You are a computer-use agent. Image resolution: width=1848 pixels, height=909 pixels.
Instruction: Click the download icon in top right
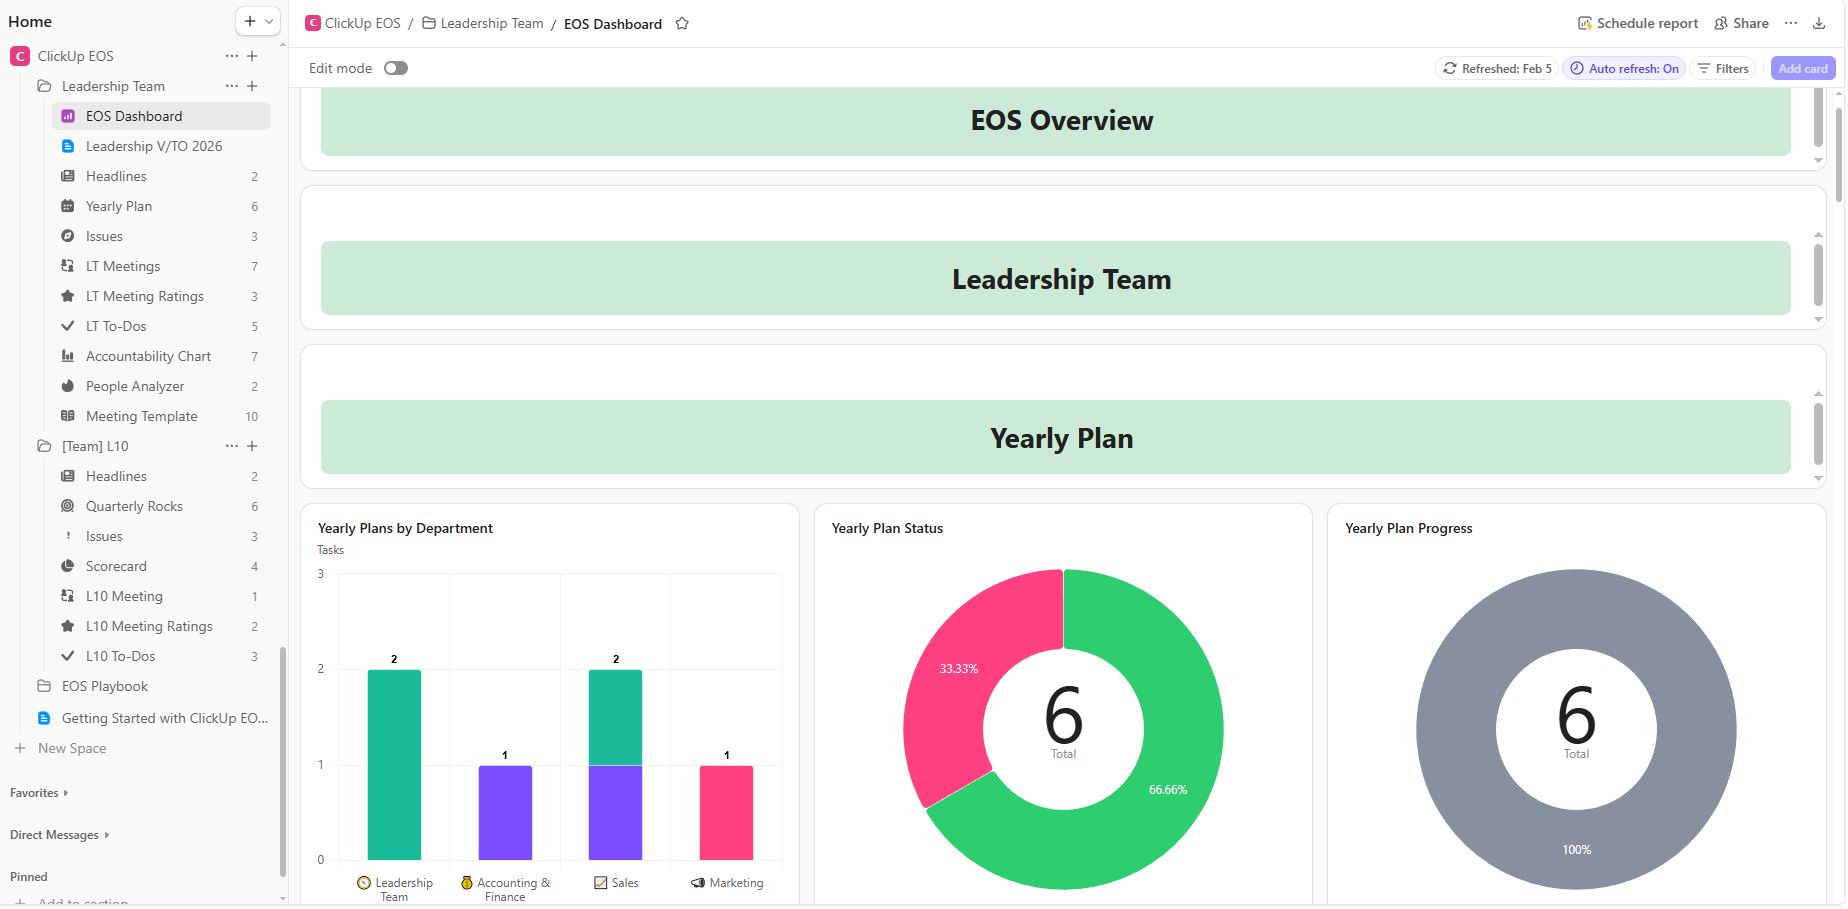pos(1819,23)
